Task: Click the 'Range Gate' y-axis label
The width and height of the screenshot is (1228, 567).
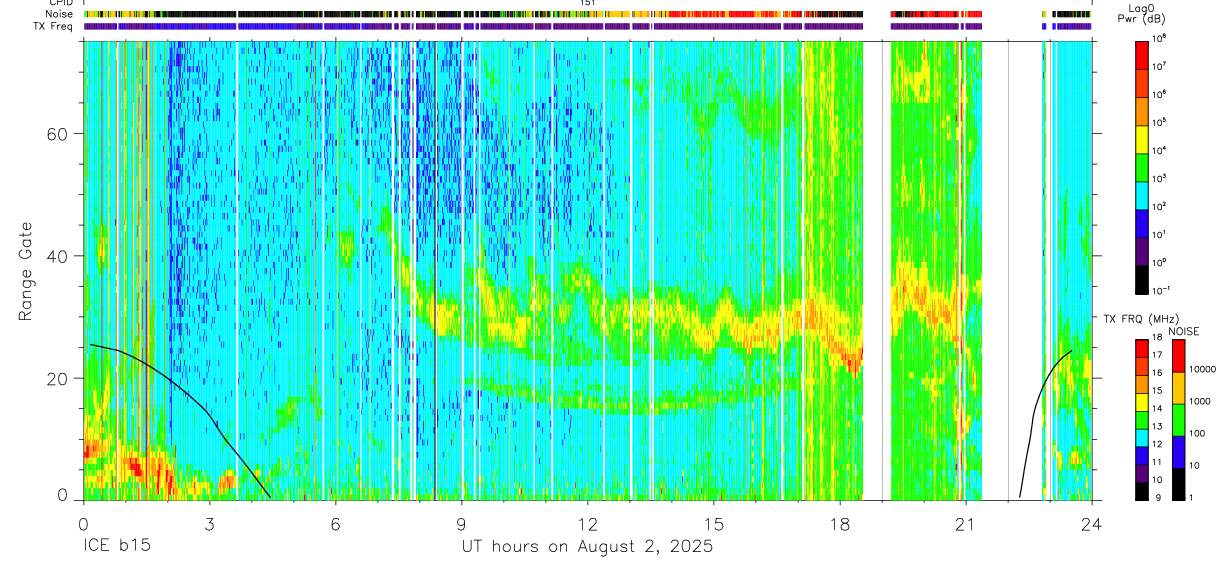Action: [26, 271]
